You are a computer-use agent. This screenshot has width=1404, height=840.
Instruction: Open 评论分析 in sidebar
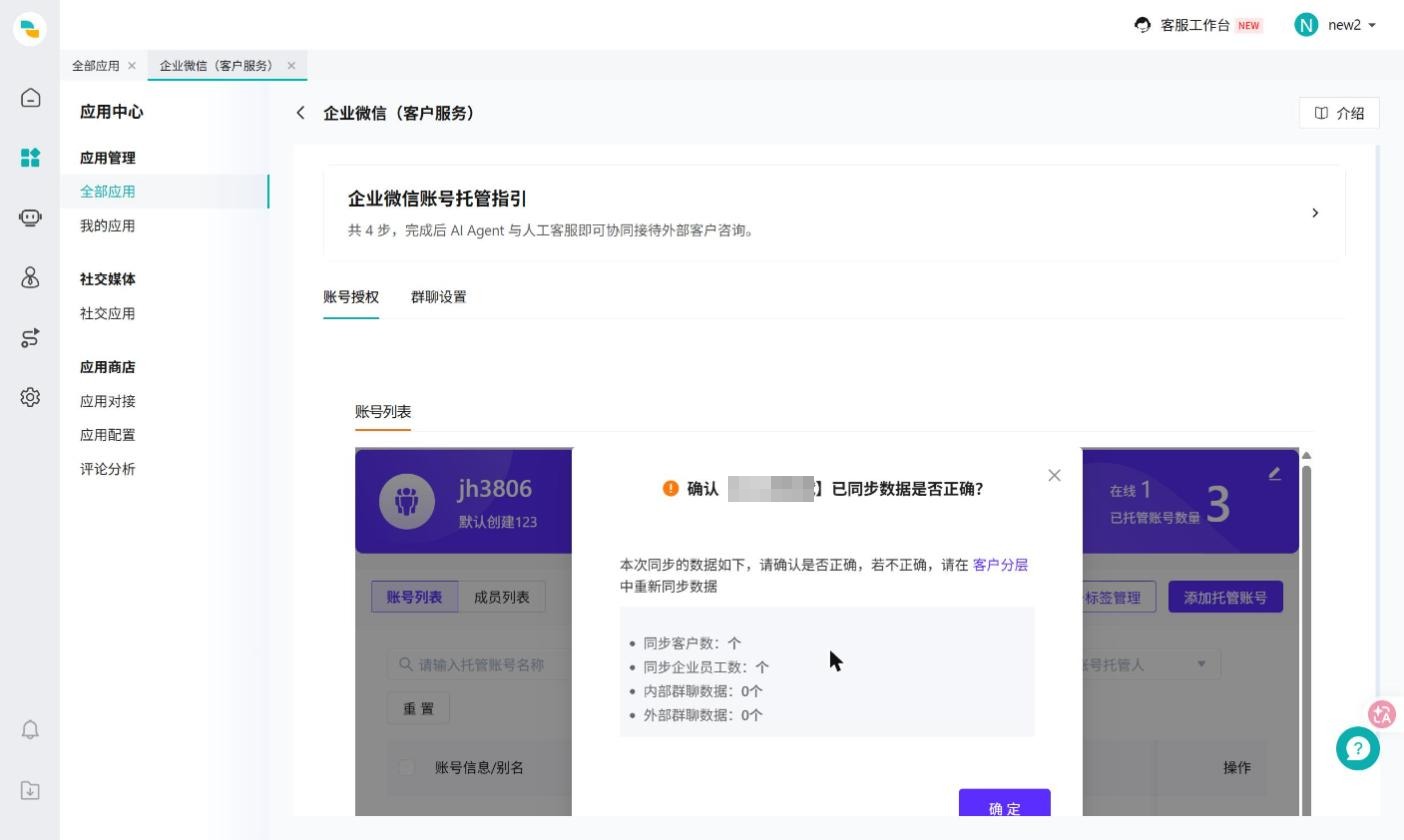pyautogui.click(x=107, y=470)
